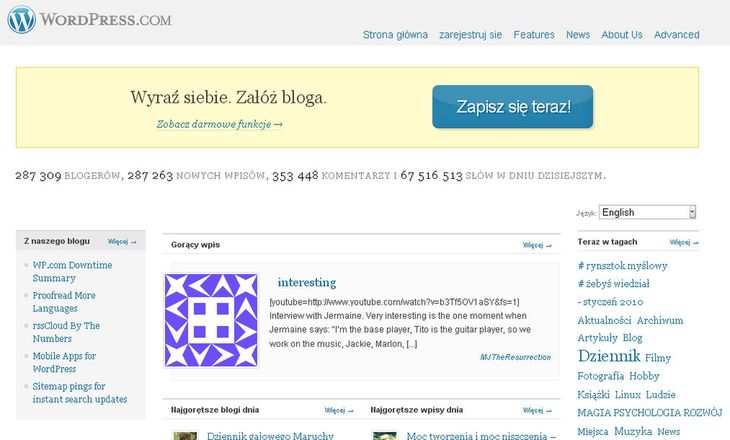Go to Strona główna in the top menu
This screenshot has height=440, width=730.
(x=395, y=35)
